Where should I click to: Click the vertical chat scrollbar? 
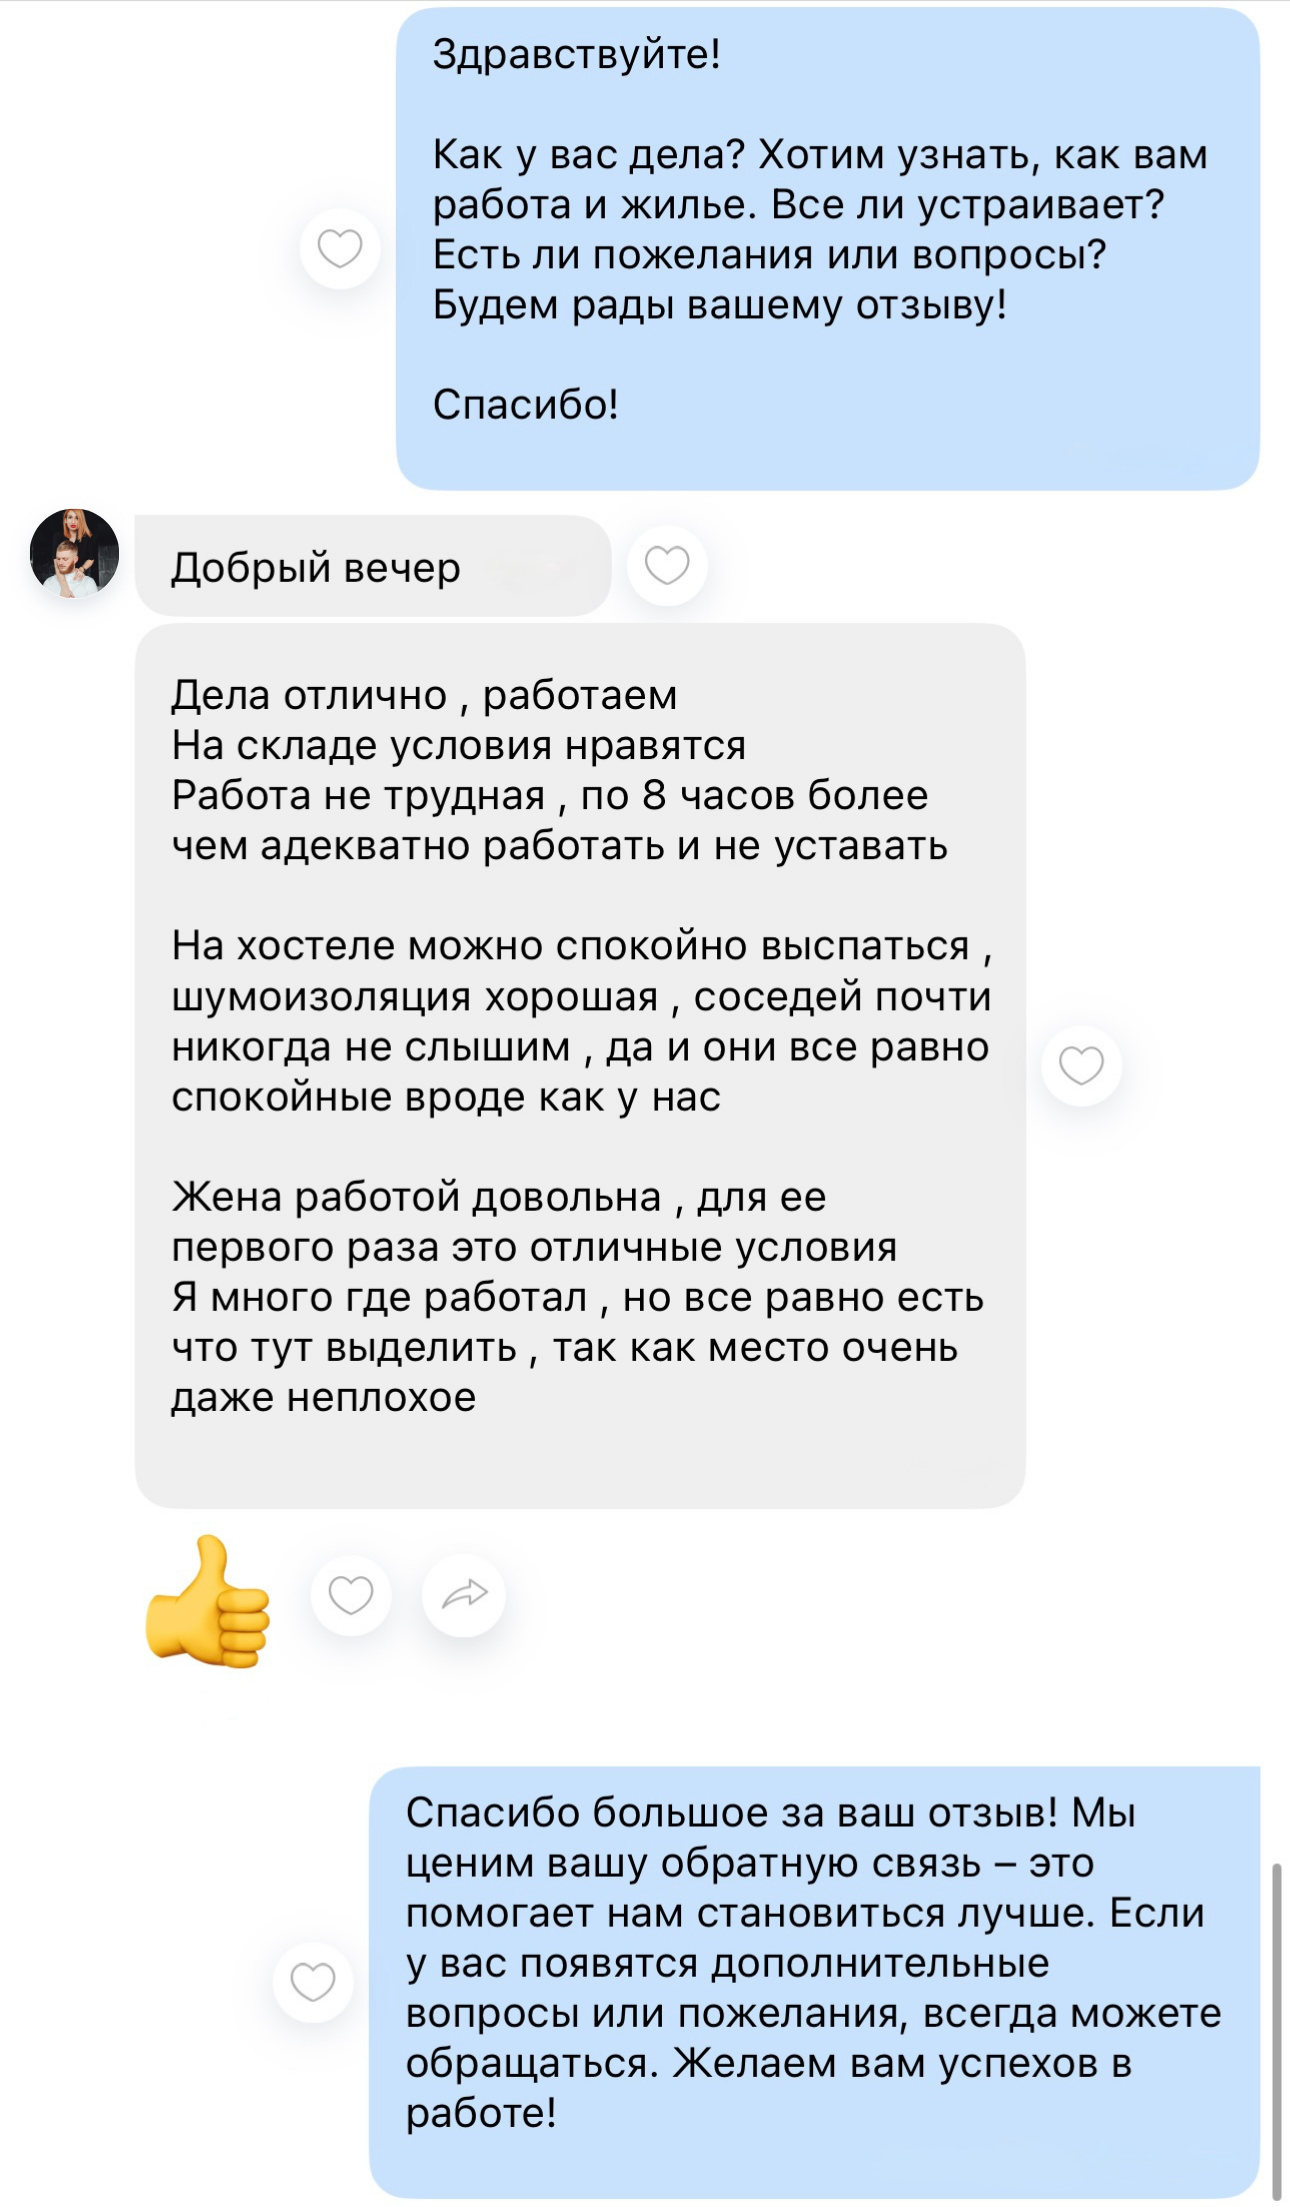point(1276,2031)
